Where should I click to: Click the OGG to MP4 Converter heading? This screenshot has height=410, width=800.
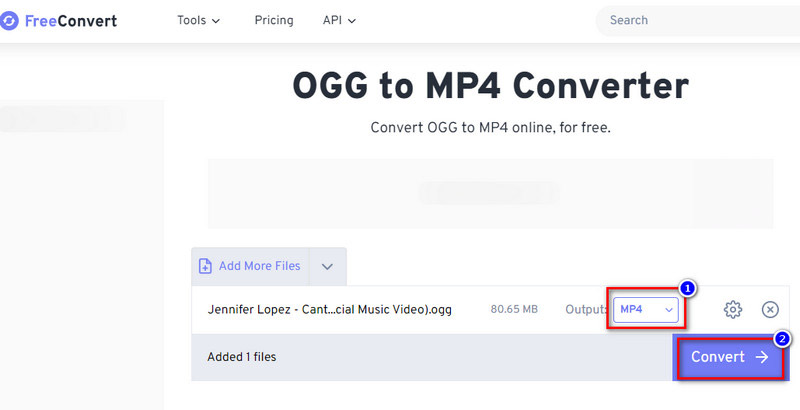[x=490, y=86]
